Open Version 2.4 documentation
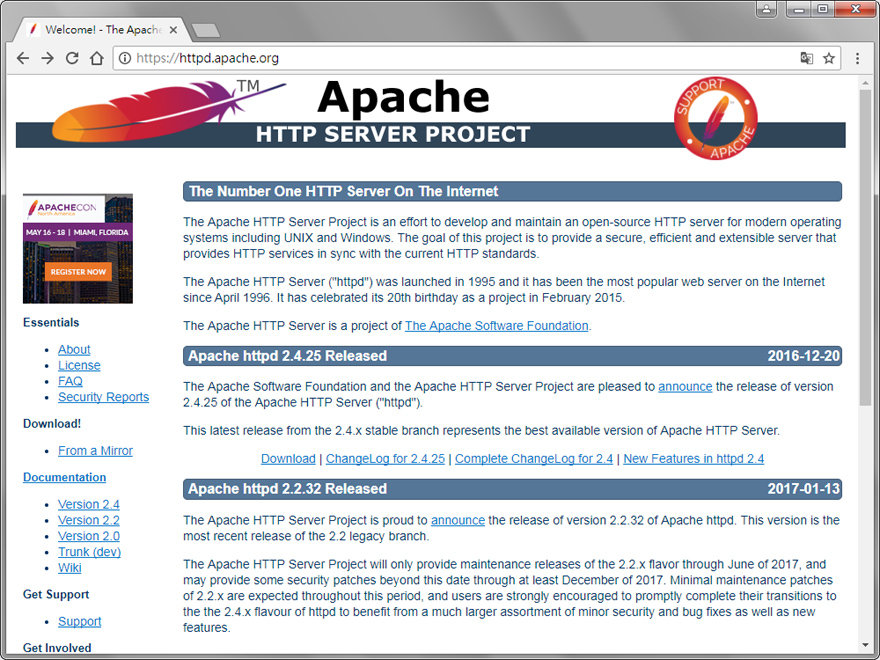 [89, 505]
